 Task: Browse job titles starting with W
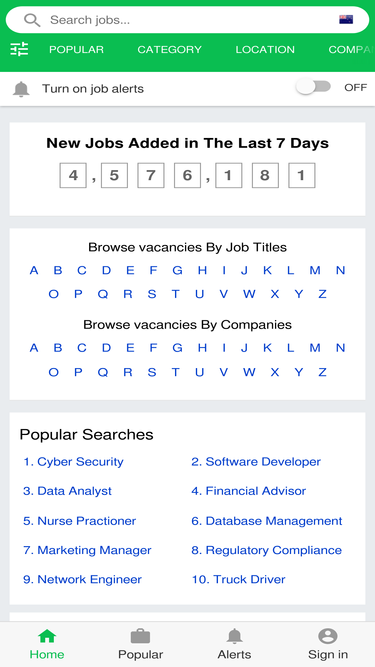pyautogui.click(x=249, y=294)
